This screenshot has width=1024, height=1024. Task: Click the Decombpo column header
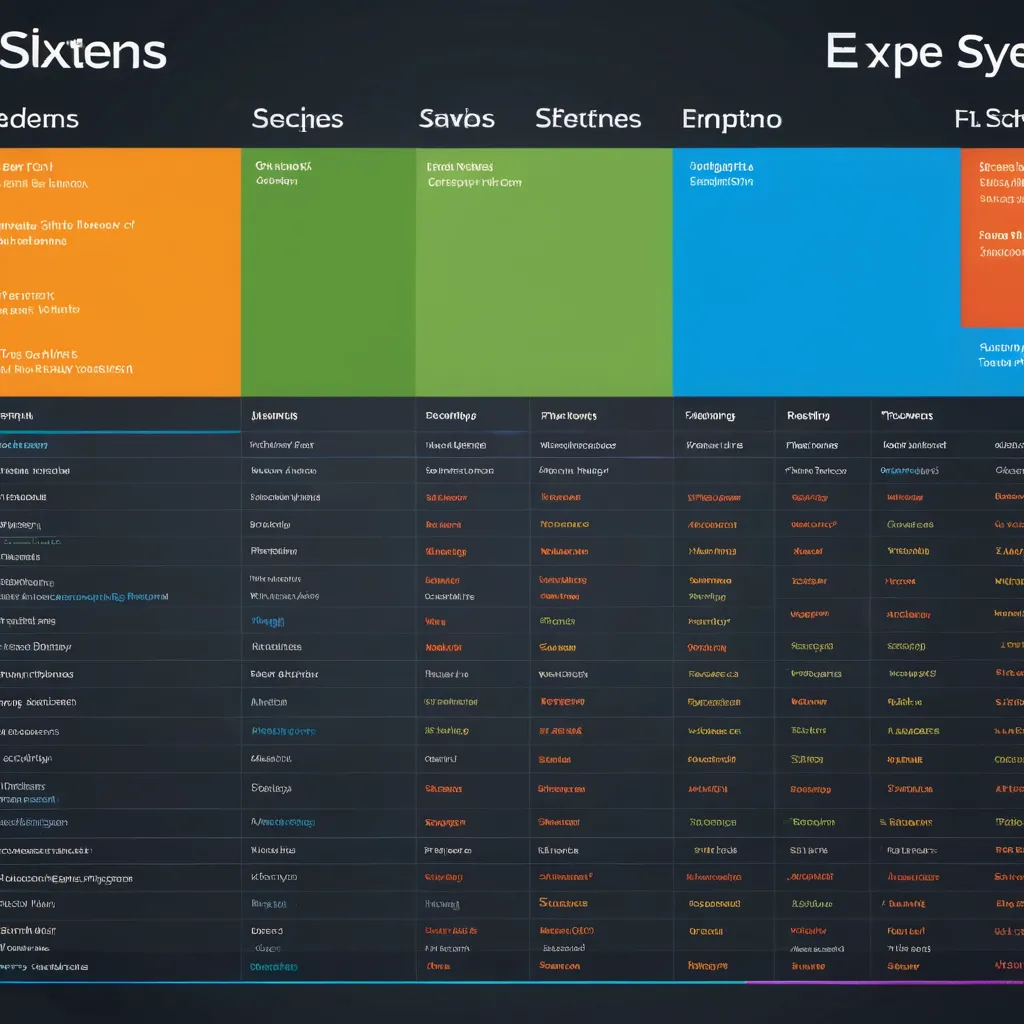(x=450, y=415)
